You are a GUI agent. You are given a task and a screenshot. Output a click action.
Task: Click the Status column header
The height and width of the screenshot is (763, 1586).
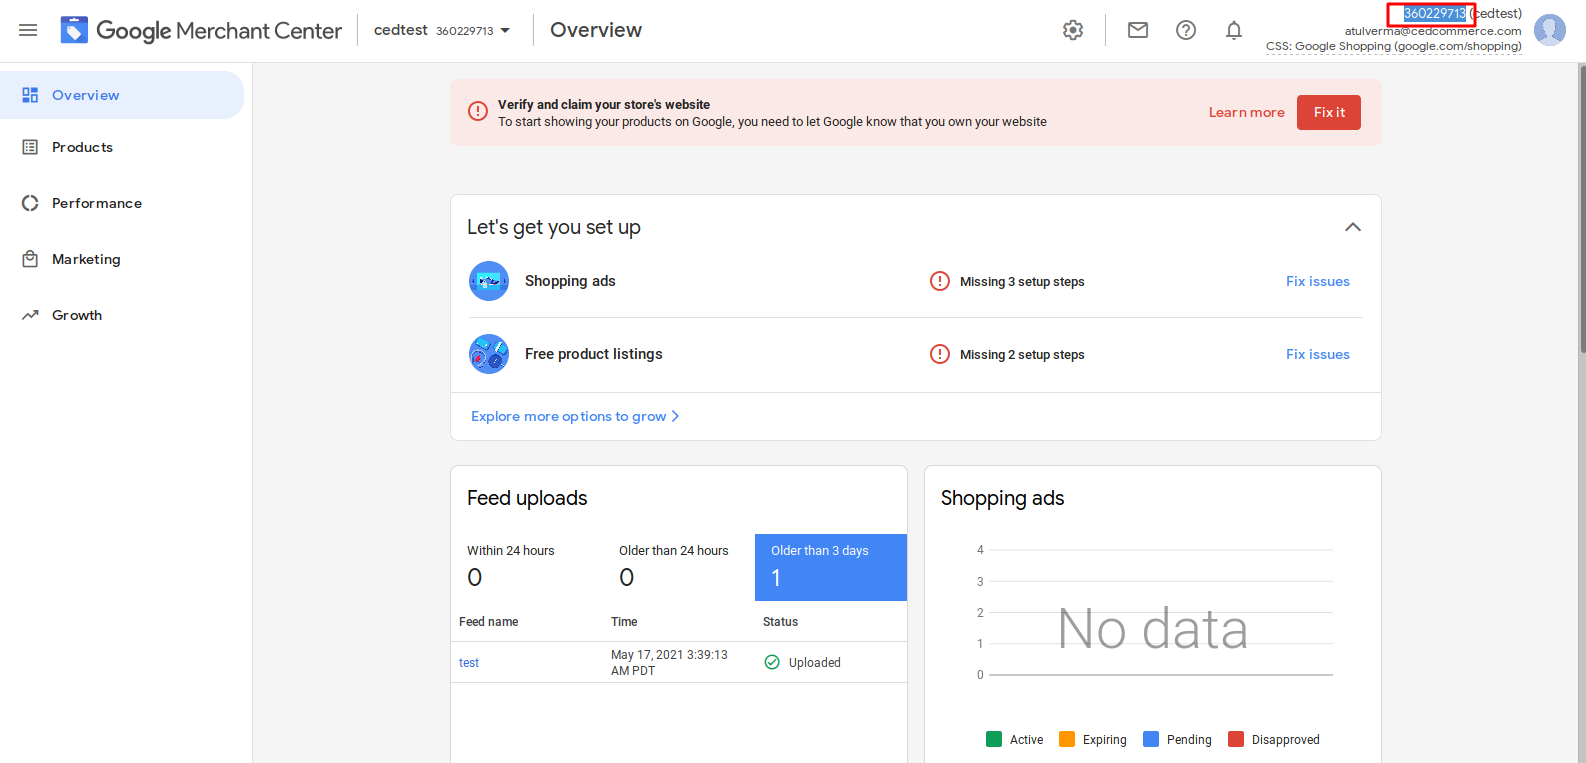click(x=781, y=622)
